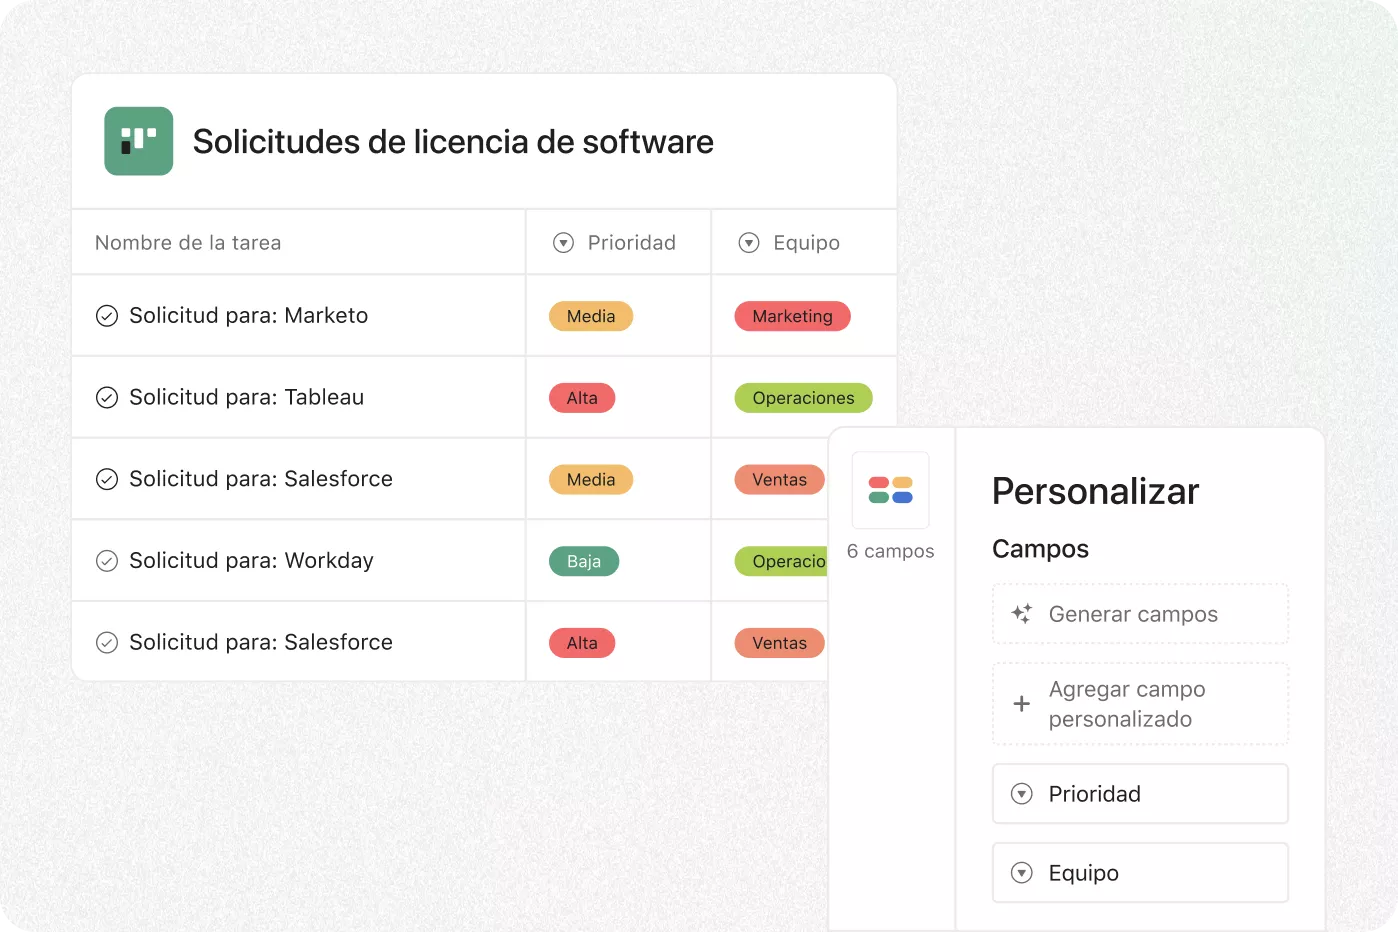Screen dimensions: 1398x932
Task: Toggle completion of Salesforce task with Media priority
Action: pos(107,479)
